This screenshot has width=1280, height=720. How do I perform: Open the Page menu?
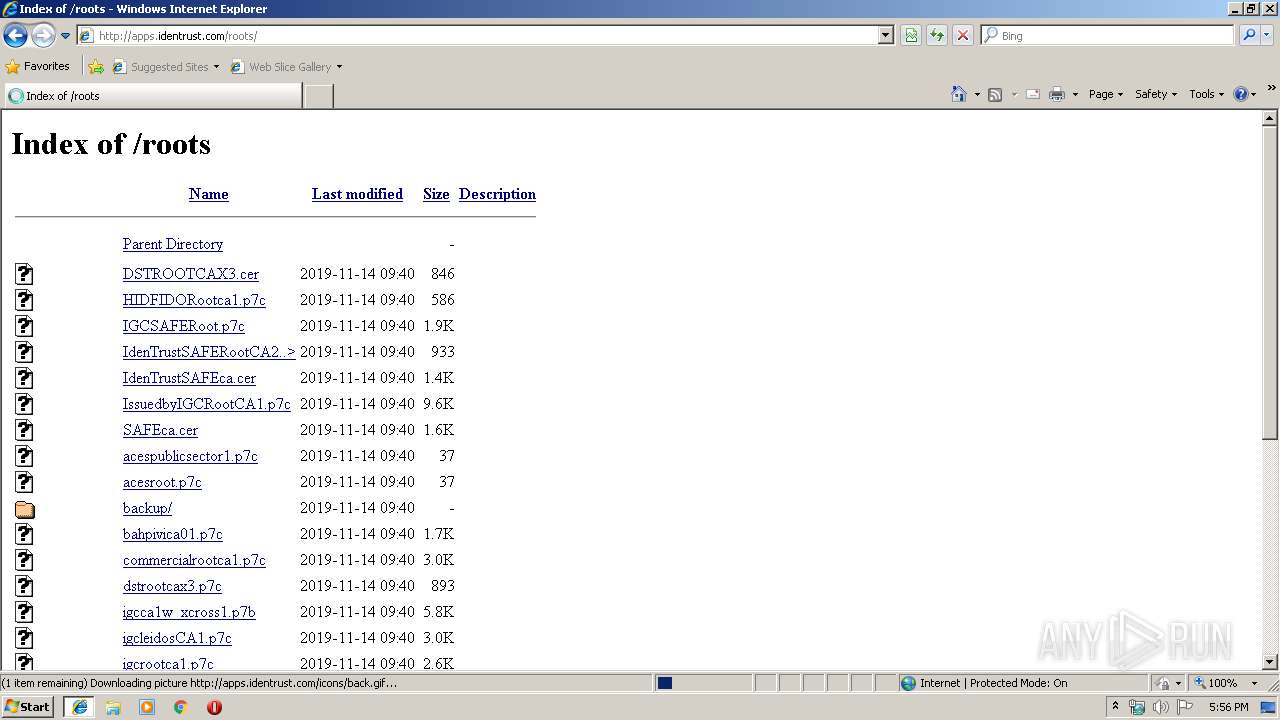tap(1106, 94)
